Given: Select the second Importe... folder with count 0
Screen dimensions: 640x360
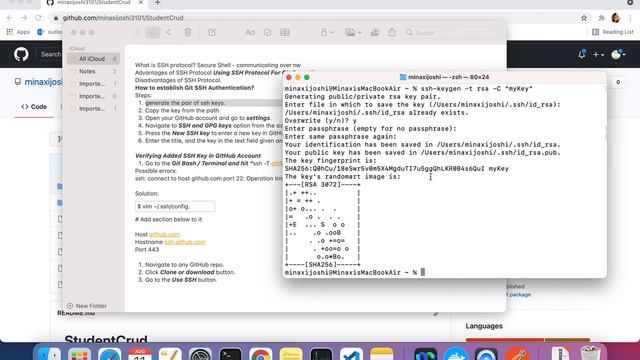Looking at the screenshot, I should (x=93, y=96).
